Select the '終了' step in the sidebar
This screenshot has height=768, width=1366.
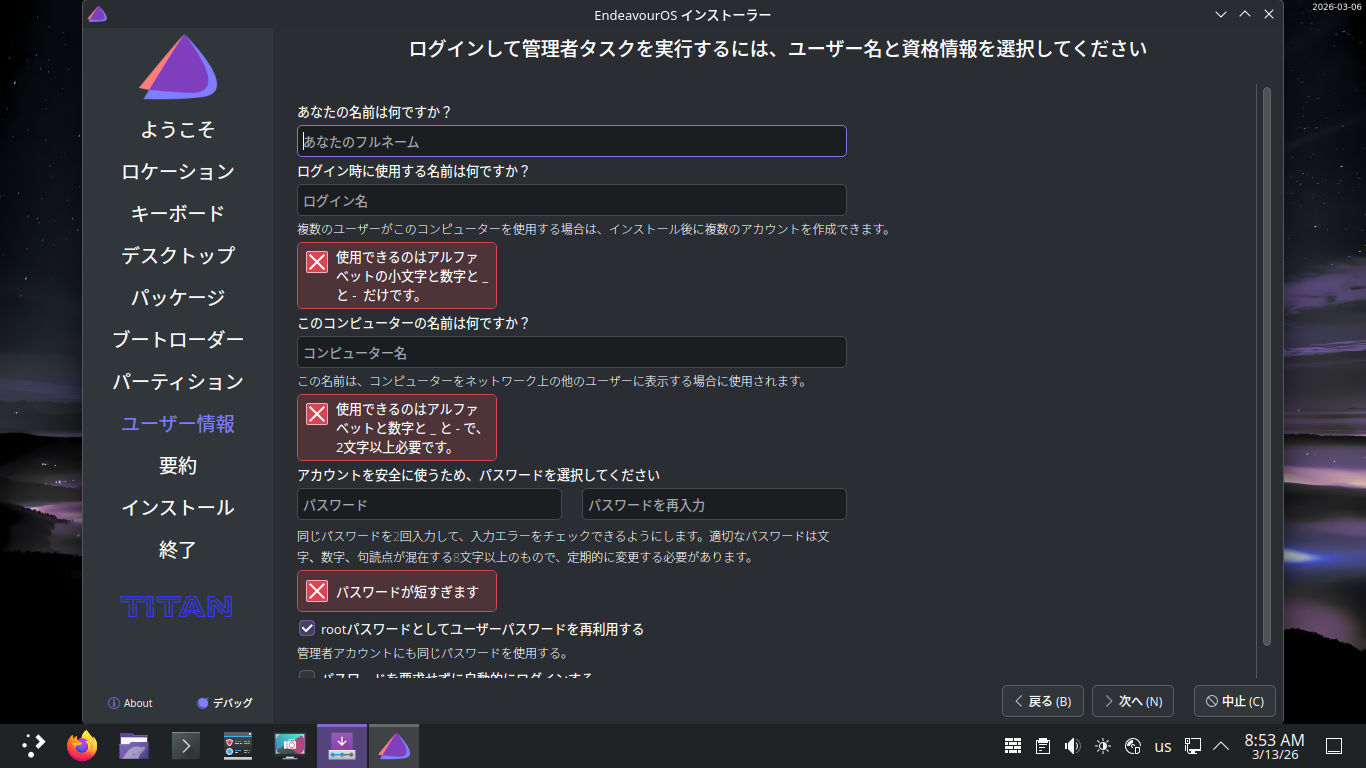coord(178,550)
